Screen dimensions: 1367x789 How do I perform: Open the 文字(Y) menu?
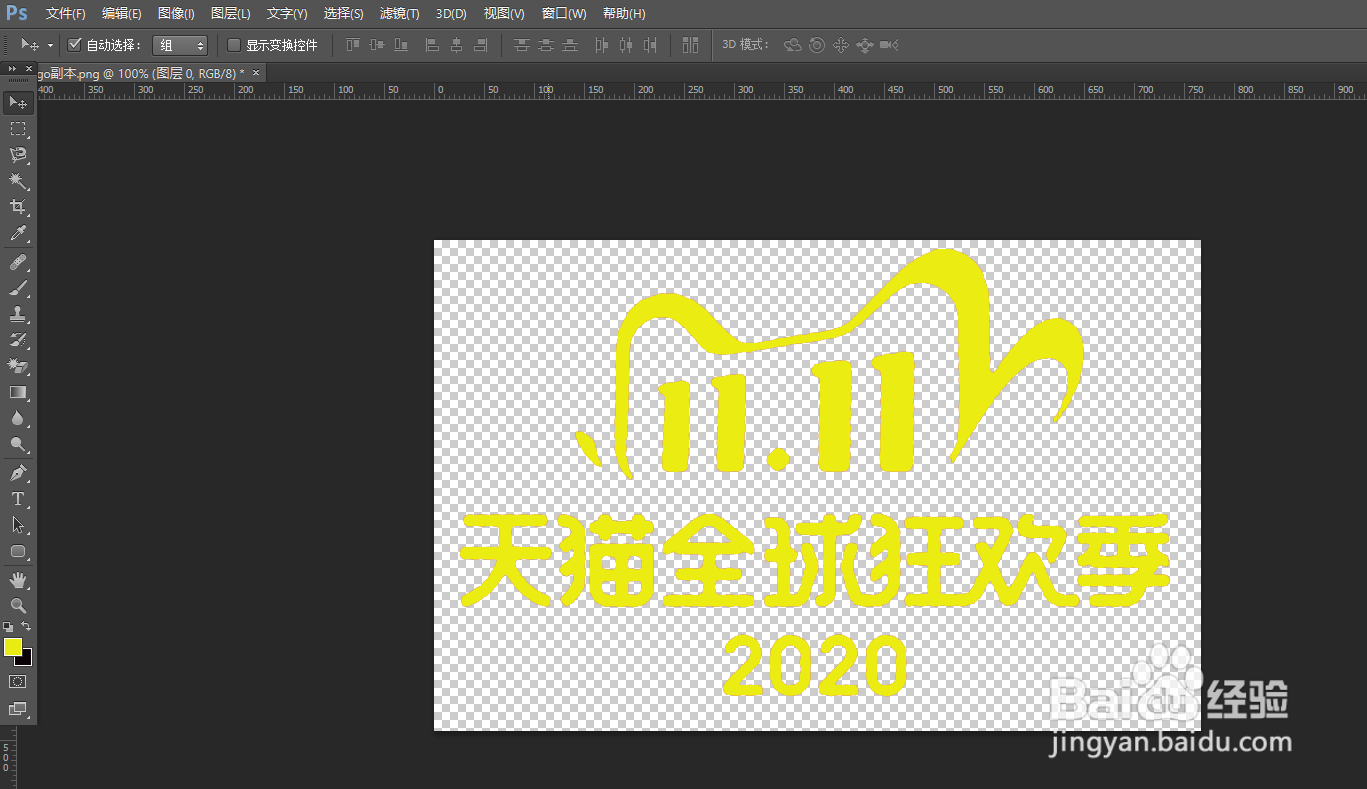[x=287, y=14]
